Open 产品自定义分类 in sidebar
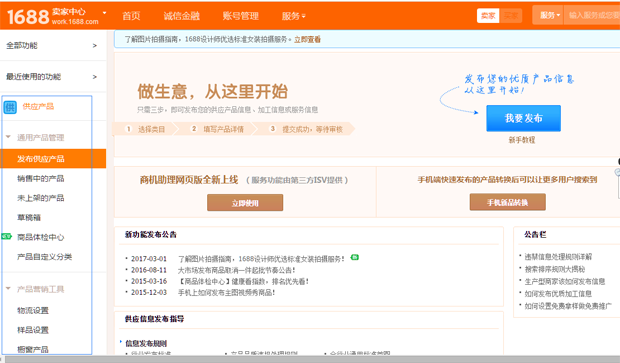Image resolution: width=620 pixels, height=363 pixels. 44,257
